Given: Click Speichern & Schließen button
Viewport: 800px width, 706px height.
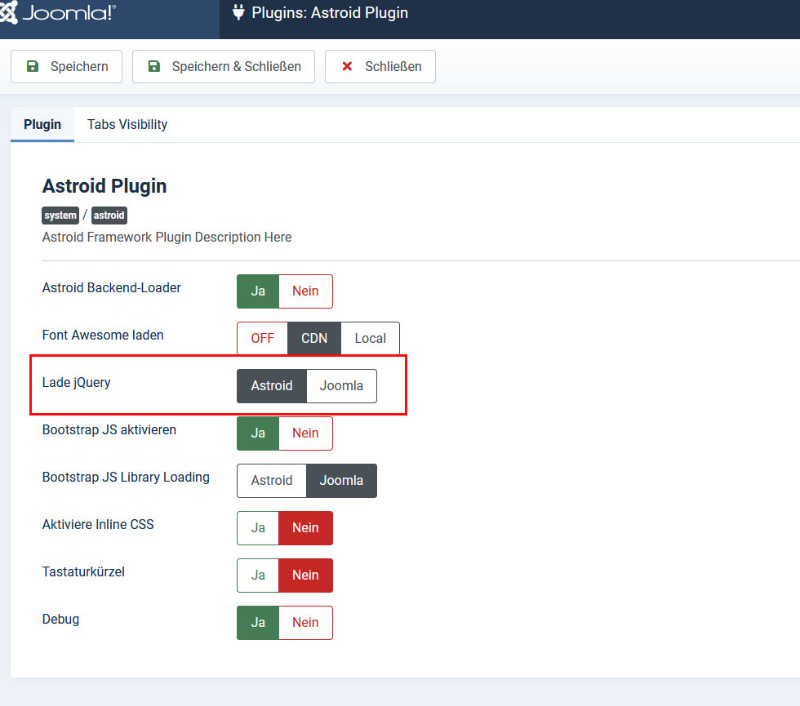Looking at the screenshot, I should 224,67.
